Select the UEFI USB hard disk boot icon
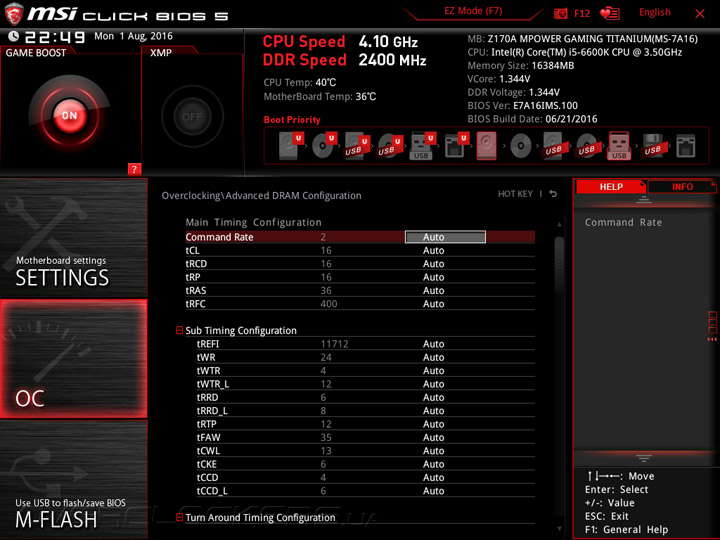720x540 pixels. 357,146
